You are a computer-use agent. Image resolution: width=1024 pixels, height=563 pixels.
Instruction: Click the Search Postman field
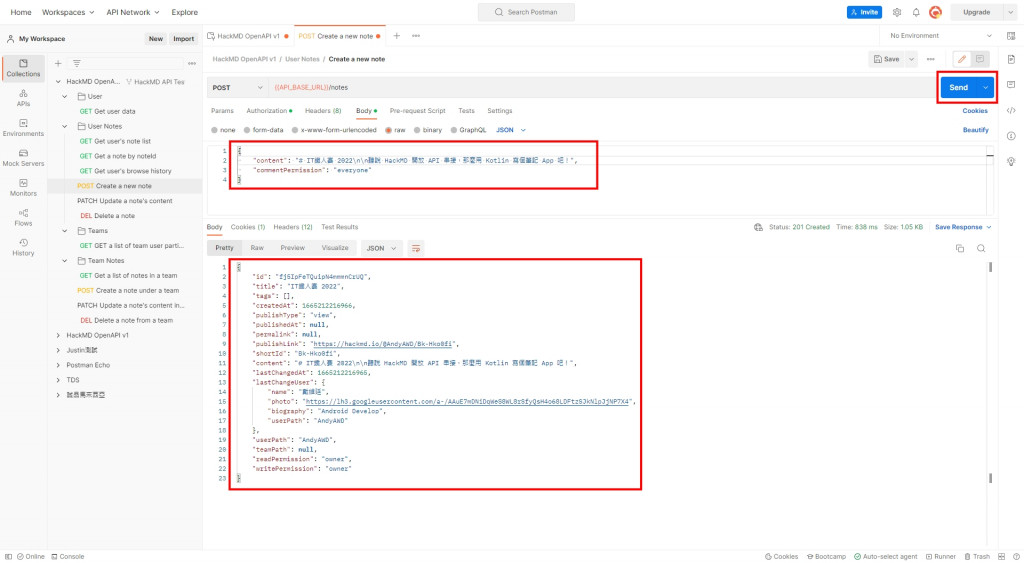[526, 12]
